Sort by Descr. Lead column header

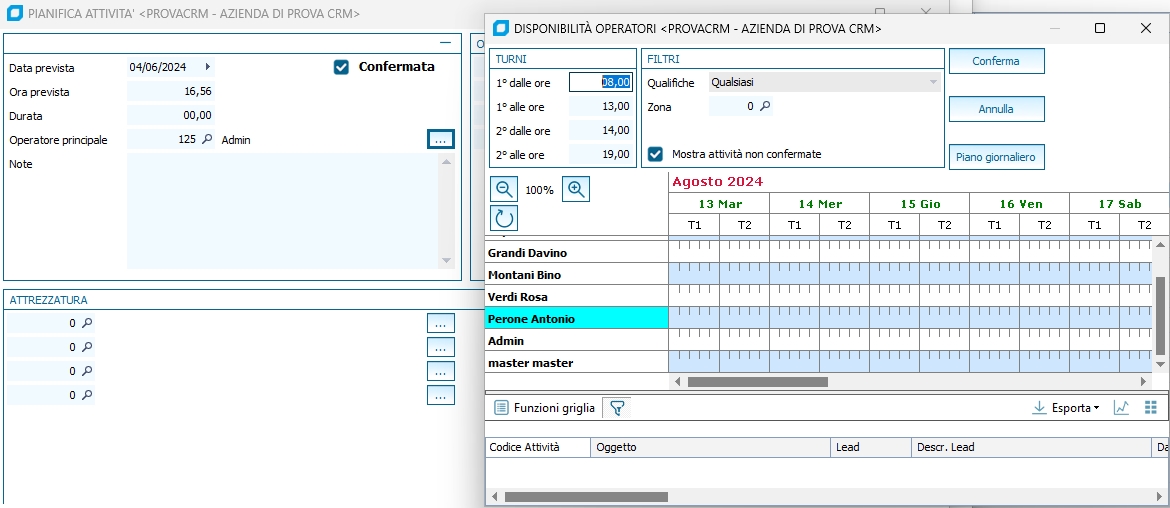point(1031,447)
